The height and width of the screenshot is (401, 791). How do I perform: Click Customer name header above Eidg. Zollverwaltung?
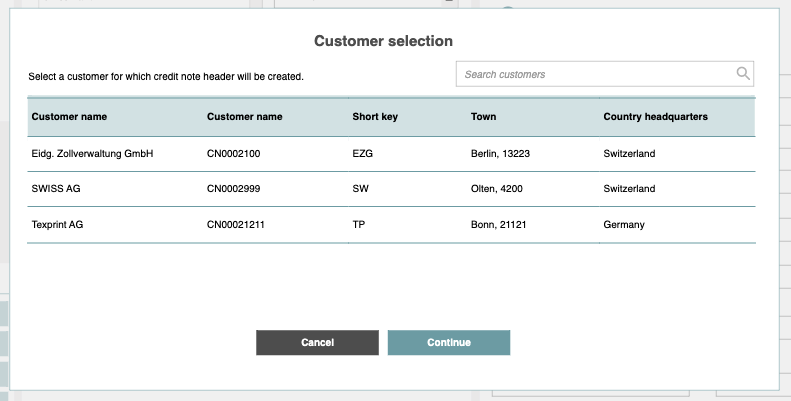click(69, 117)
